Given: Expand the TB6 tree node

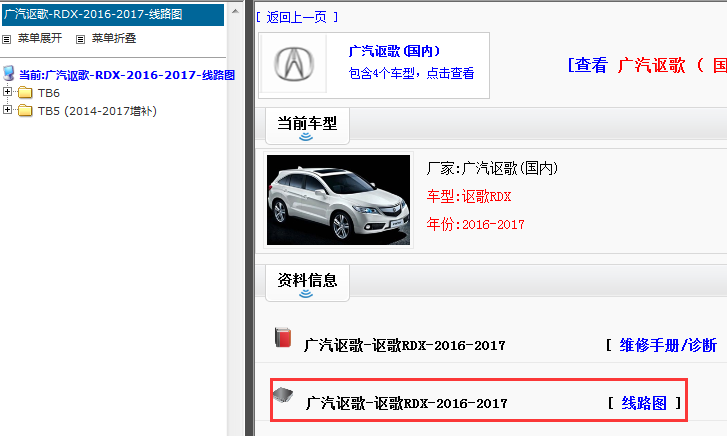Looking at the screenshot, I should click(7, 92).
